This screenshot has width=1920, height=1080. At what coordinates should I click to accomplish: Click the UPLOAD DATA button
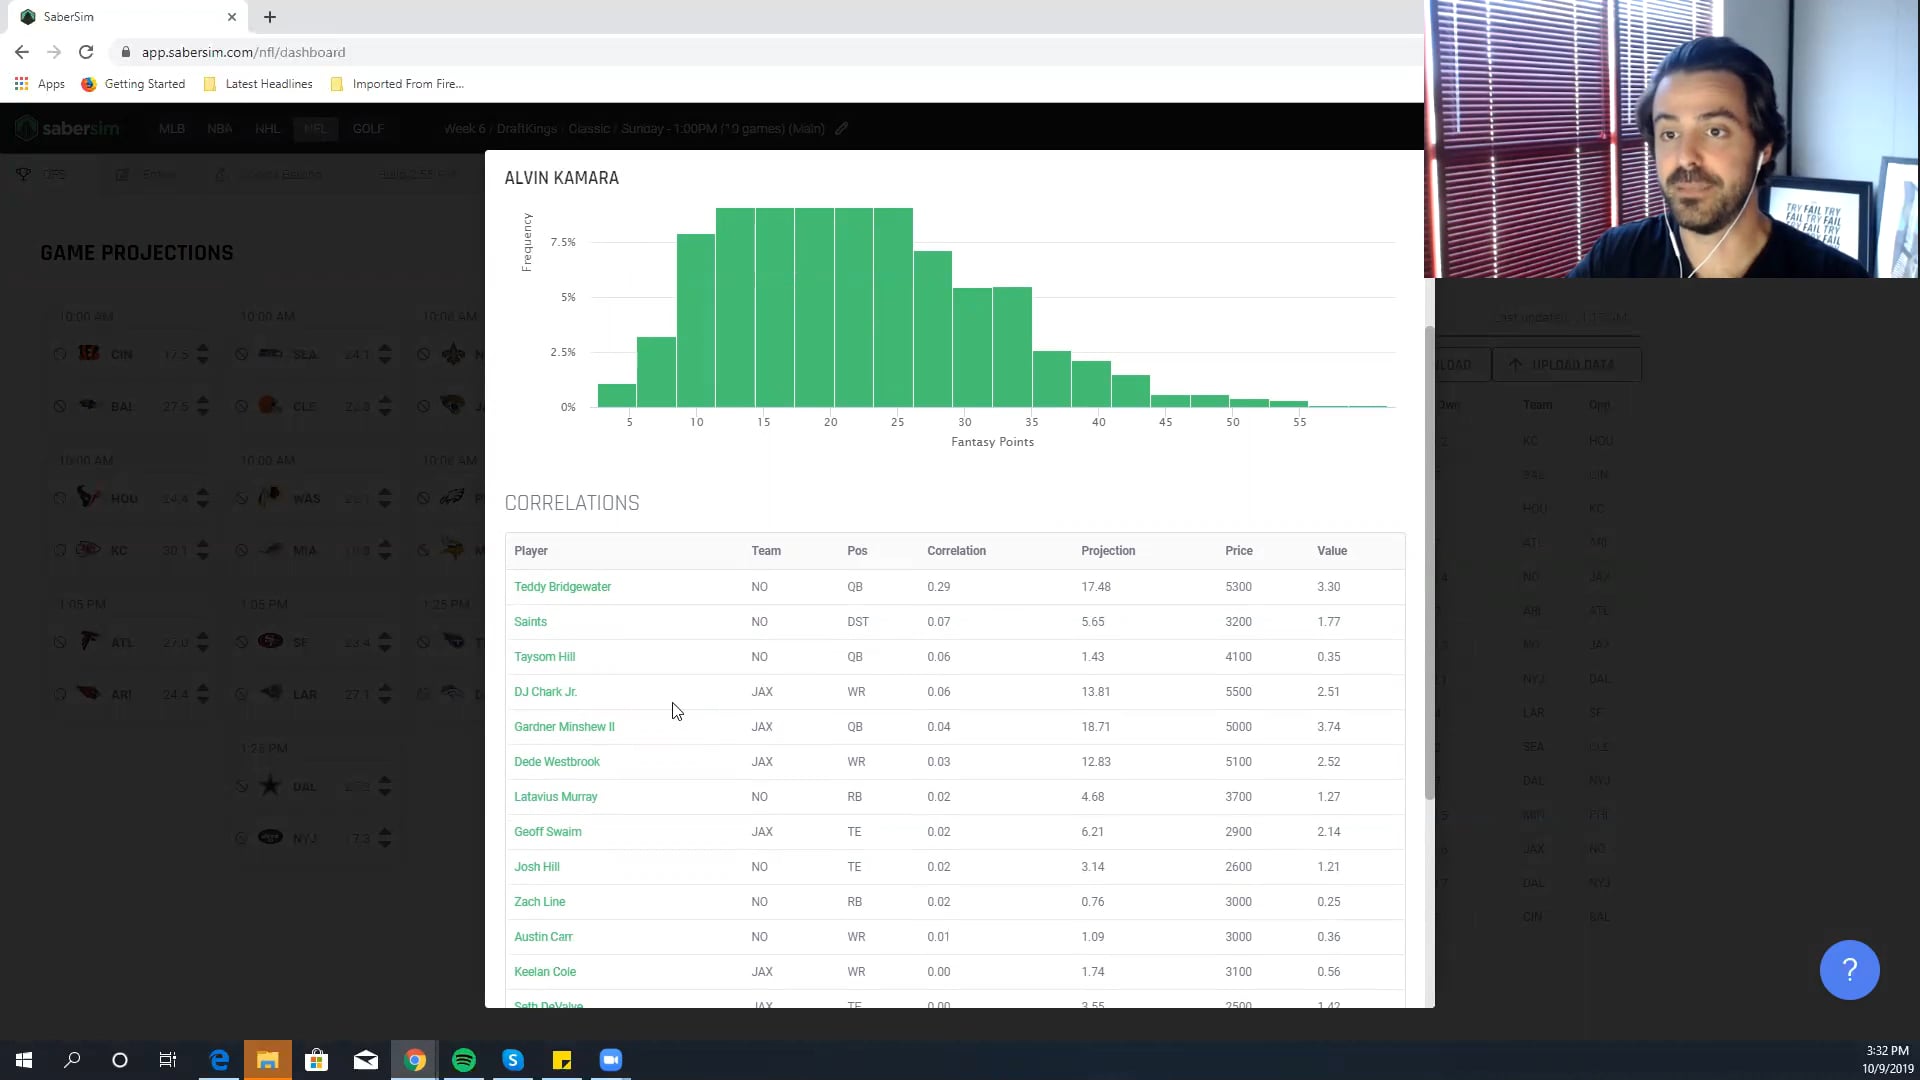(1565, 364)
